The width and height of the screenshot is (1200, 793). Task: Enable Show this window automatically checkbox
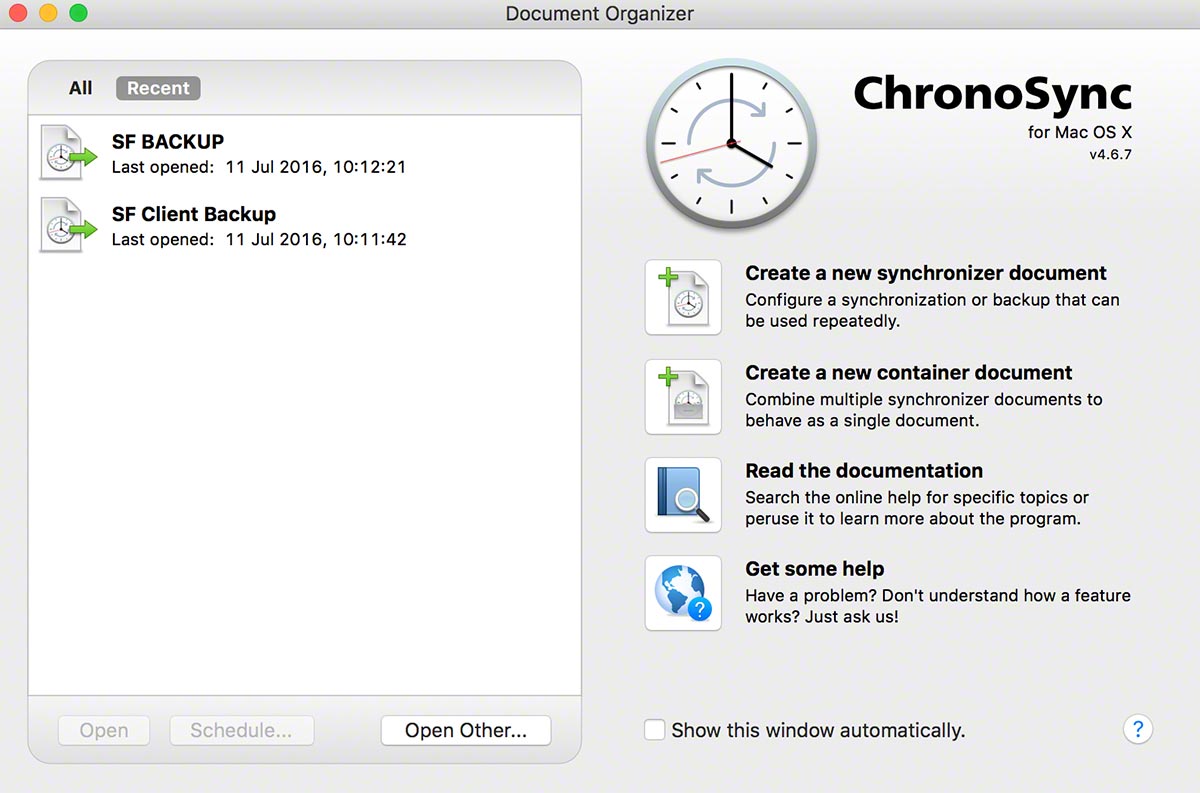pos(655,730)
